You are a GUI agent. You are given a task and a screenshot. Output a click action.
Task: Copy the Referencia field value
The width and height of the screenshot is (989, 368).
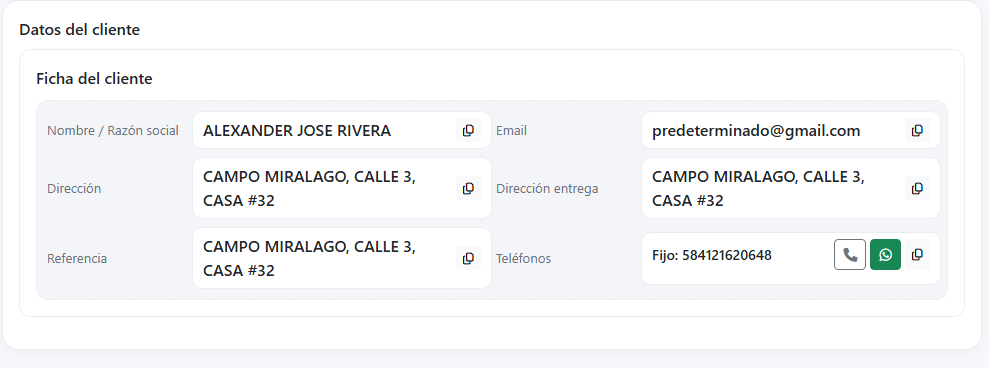(x=468, y=258)
